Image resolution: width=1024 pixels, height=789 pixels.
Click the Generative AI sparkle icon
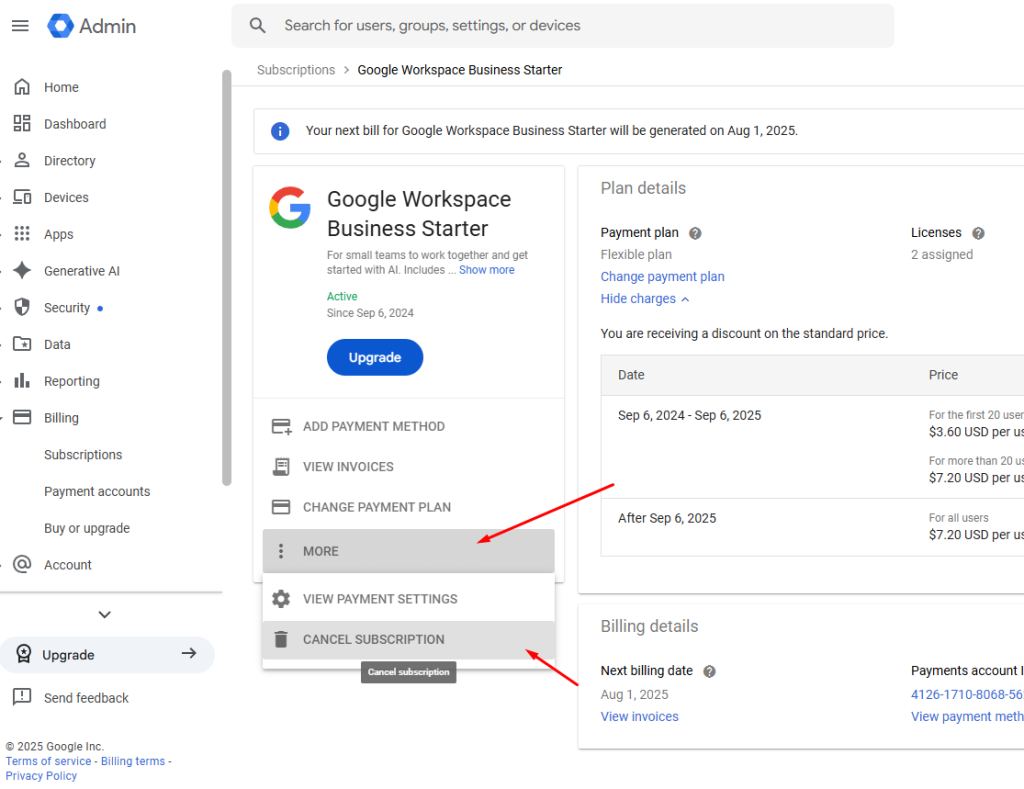point(22,270)
